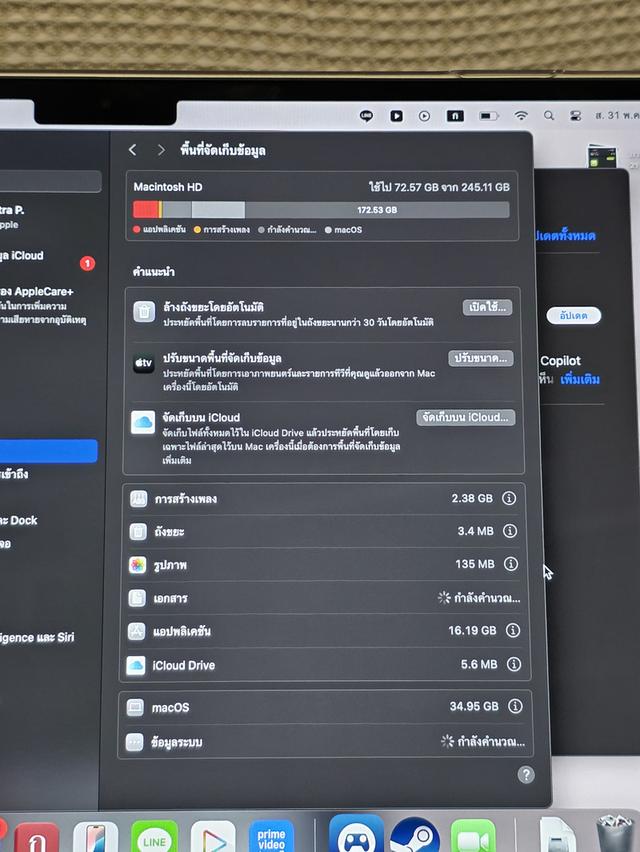Open info for iCloud Drive 5.6 MB

pos(514,664)
